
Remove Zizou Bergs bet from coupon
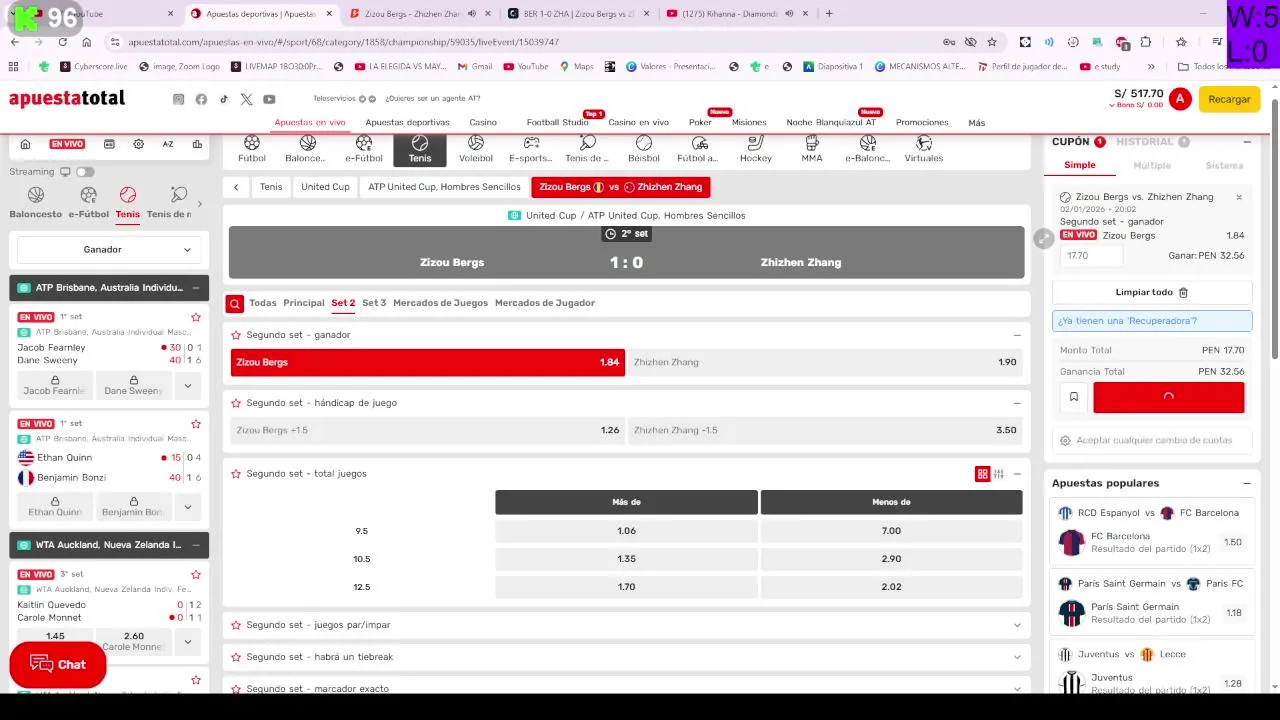click(x=1239, y=197)
